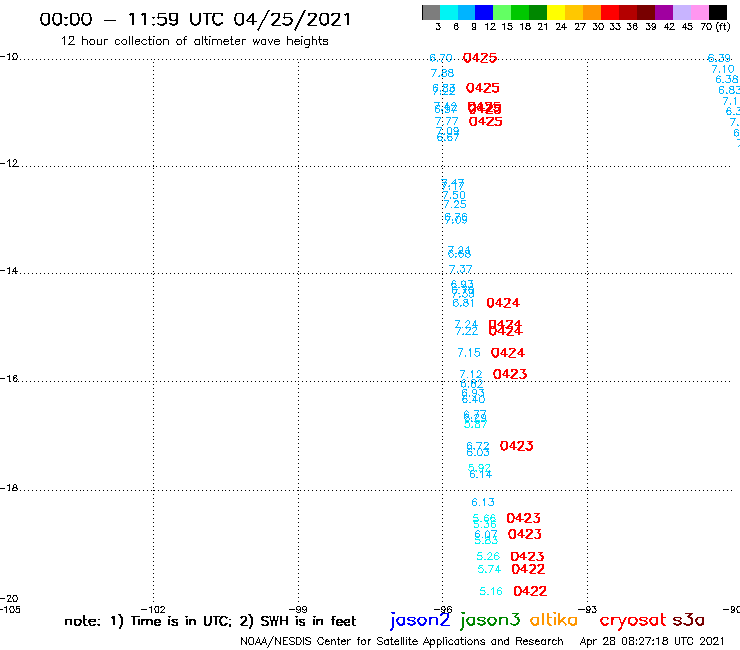Viewport: 740px width, 650px height.
Task: Click the 5.74 wave height value
Action: (x=489, y=569)
